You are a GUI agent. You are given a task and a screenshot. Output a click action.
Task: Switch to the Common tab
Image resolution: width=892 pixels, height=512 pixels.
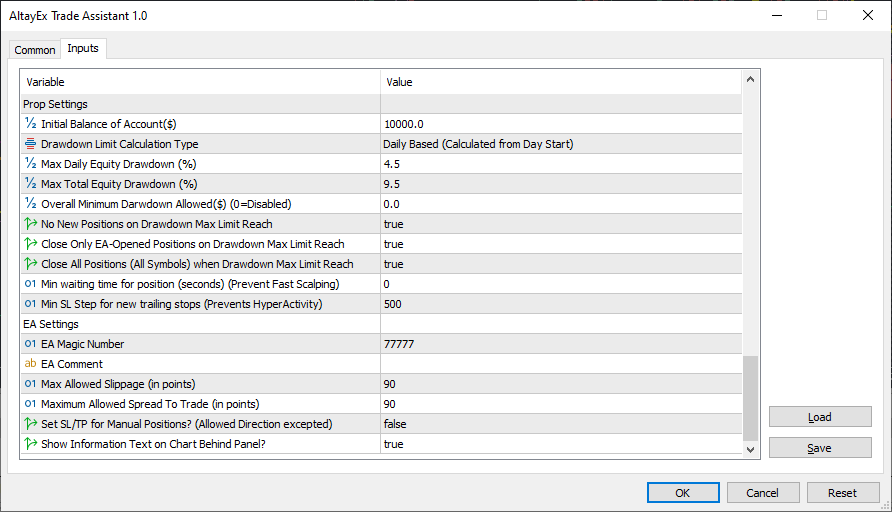click(x=35, y=50)
